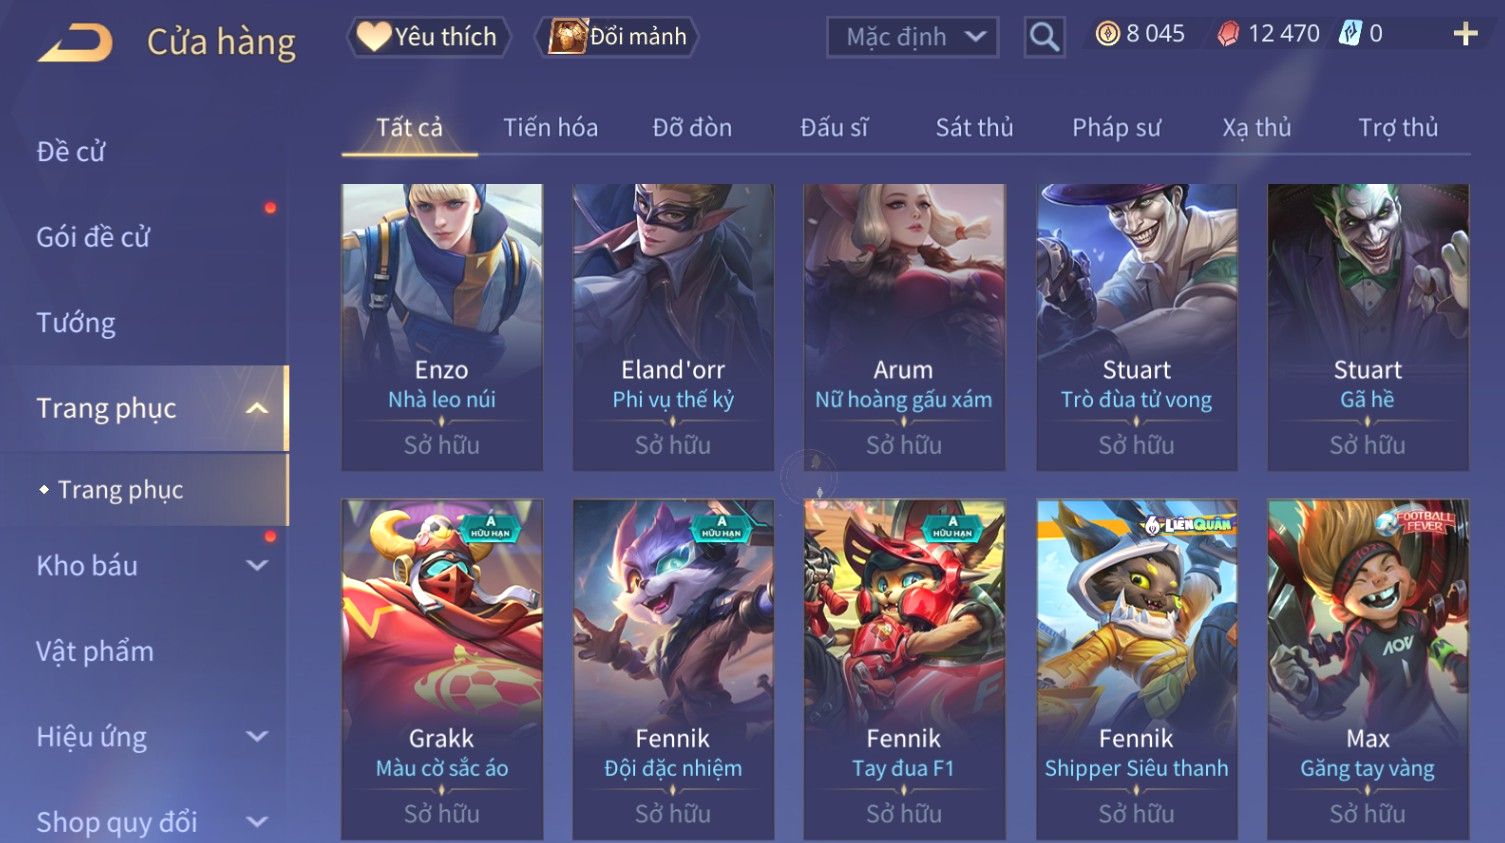Expand the Shop quy đổi menu
The width and height of the screenshot is (1505, 843).
[257, 822]
